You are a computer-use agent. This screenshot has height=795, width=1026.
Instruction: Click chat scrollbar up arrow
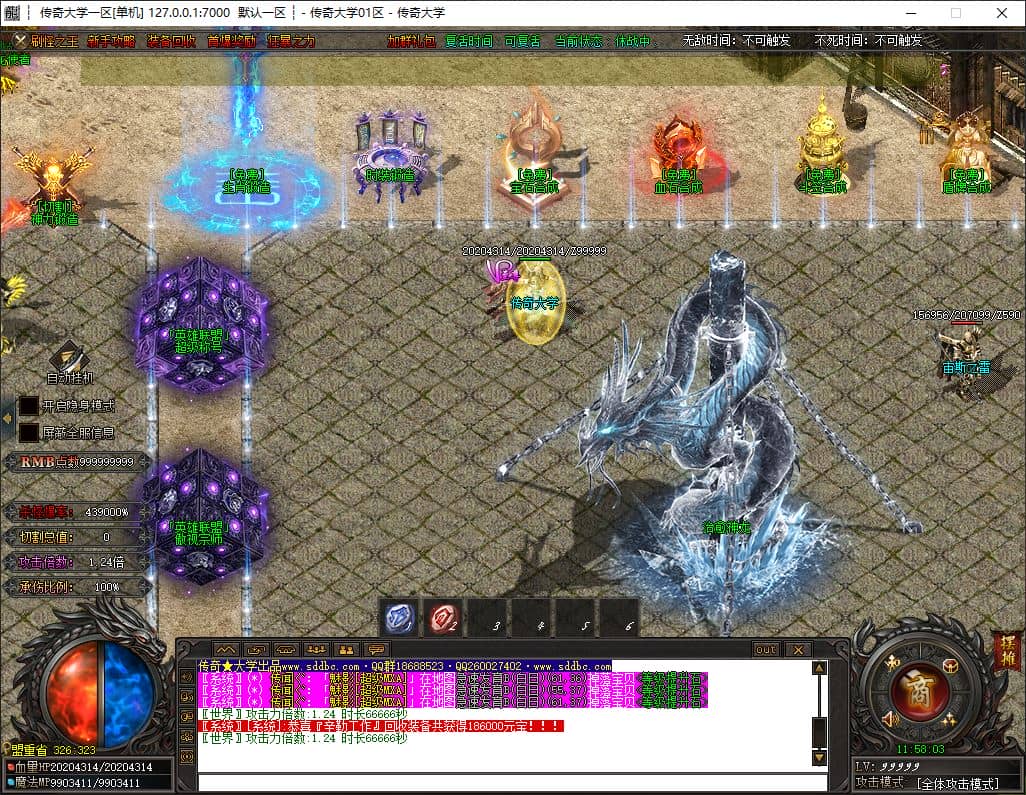tap(819, 668)
